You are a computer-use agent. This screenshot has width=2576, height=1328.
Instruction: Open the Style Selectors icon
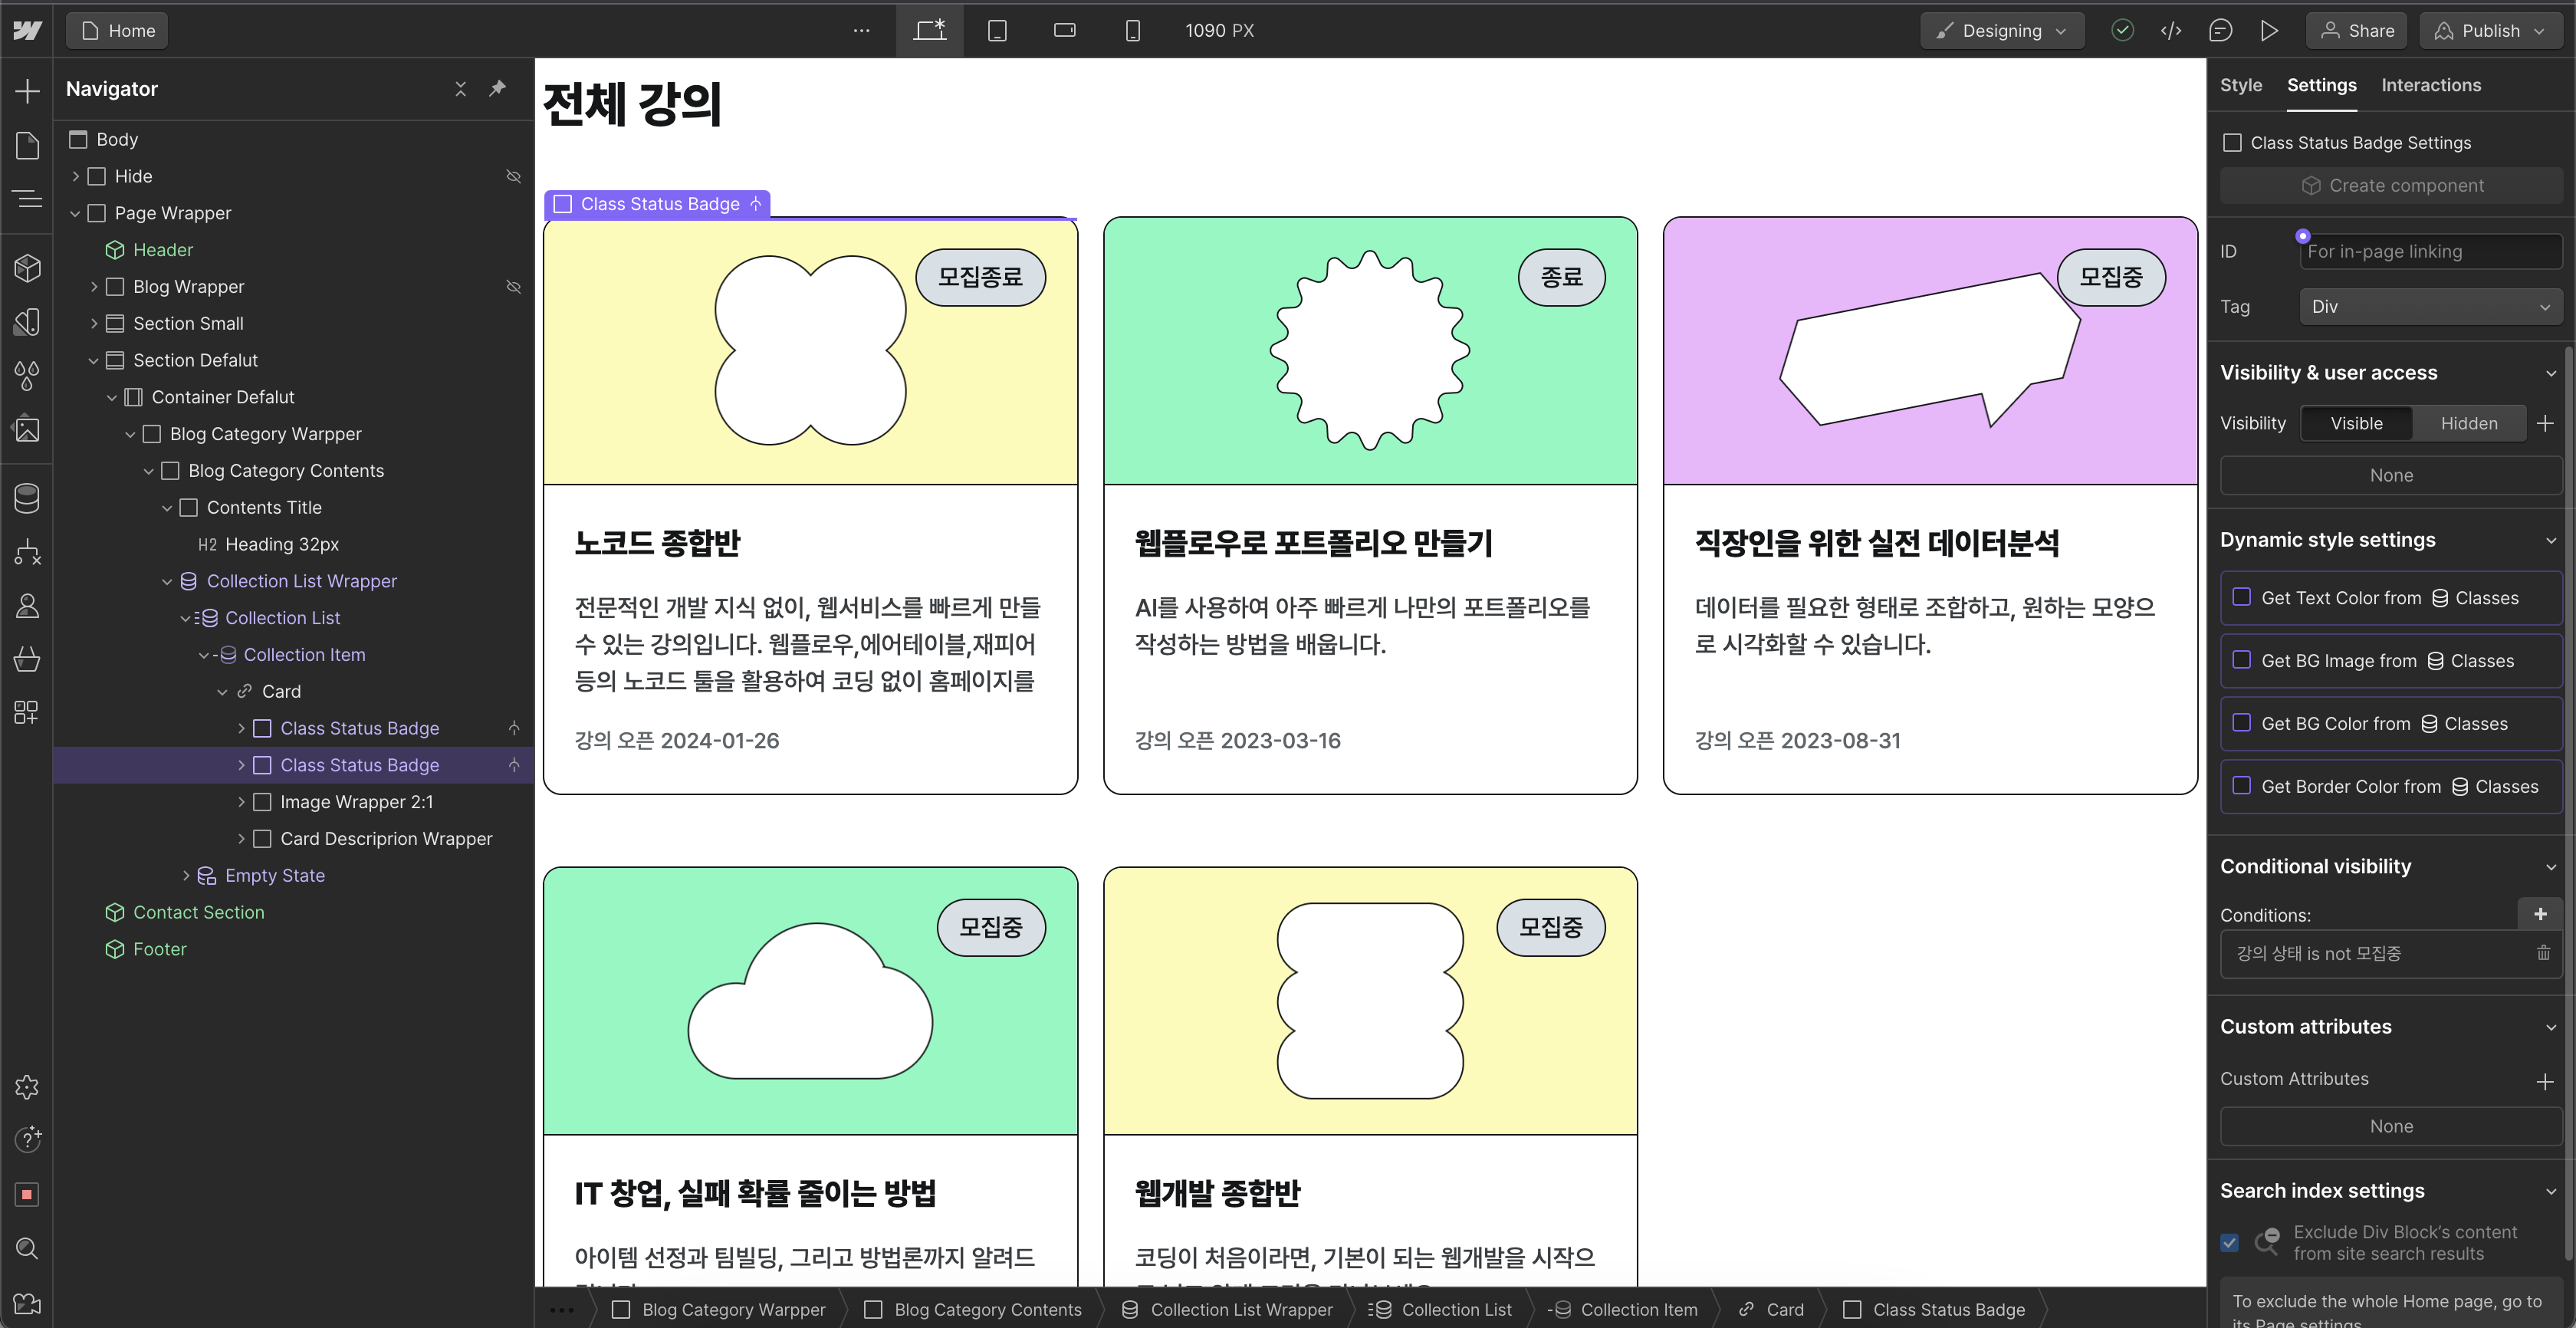coord(27,376)
